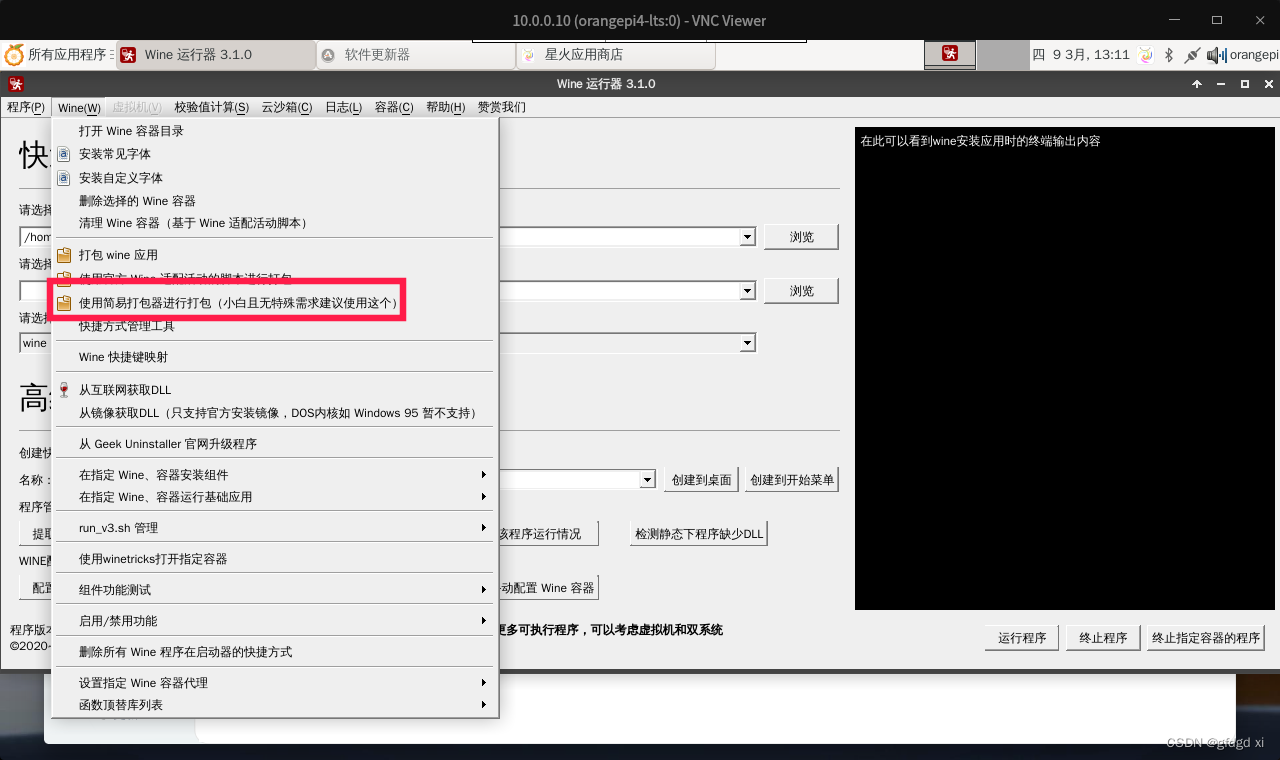Click the 安装常见字体 menu icon
The height and width of the screenshot is (760, 1280).
point(64,154)
